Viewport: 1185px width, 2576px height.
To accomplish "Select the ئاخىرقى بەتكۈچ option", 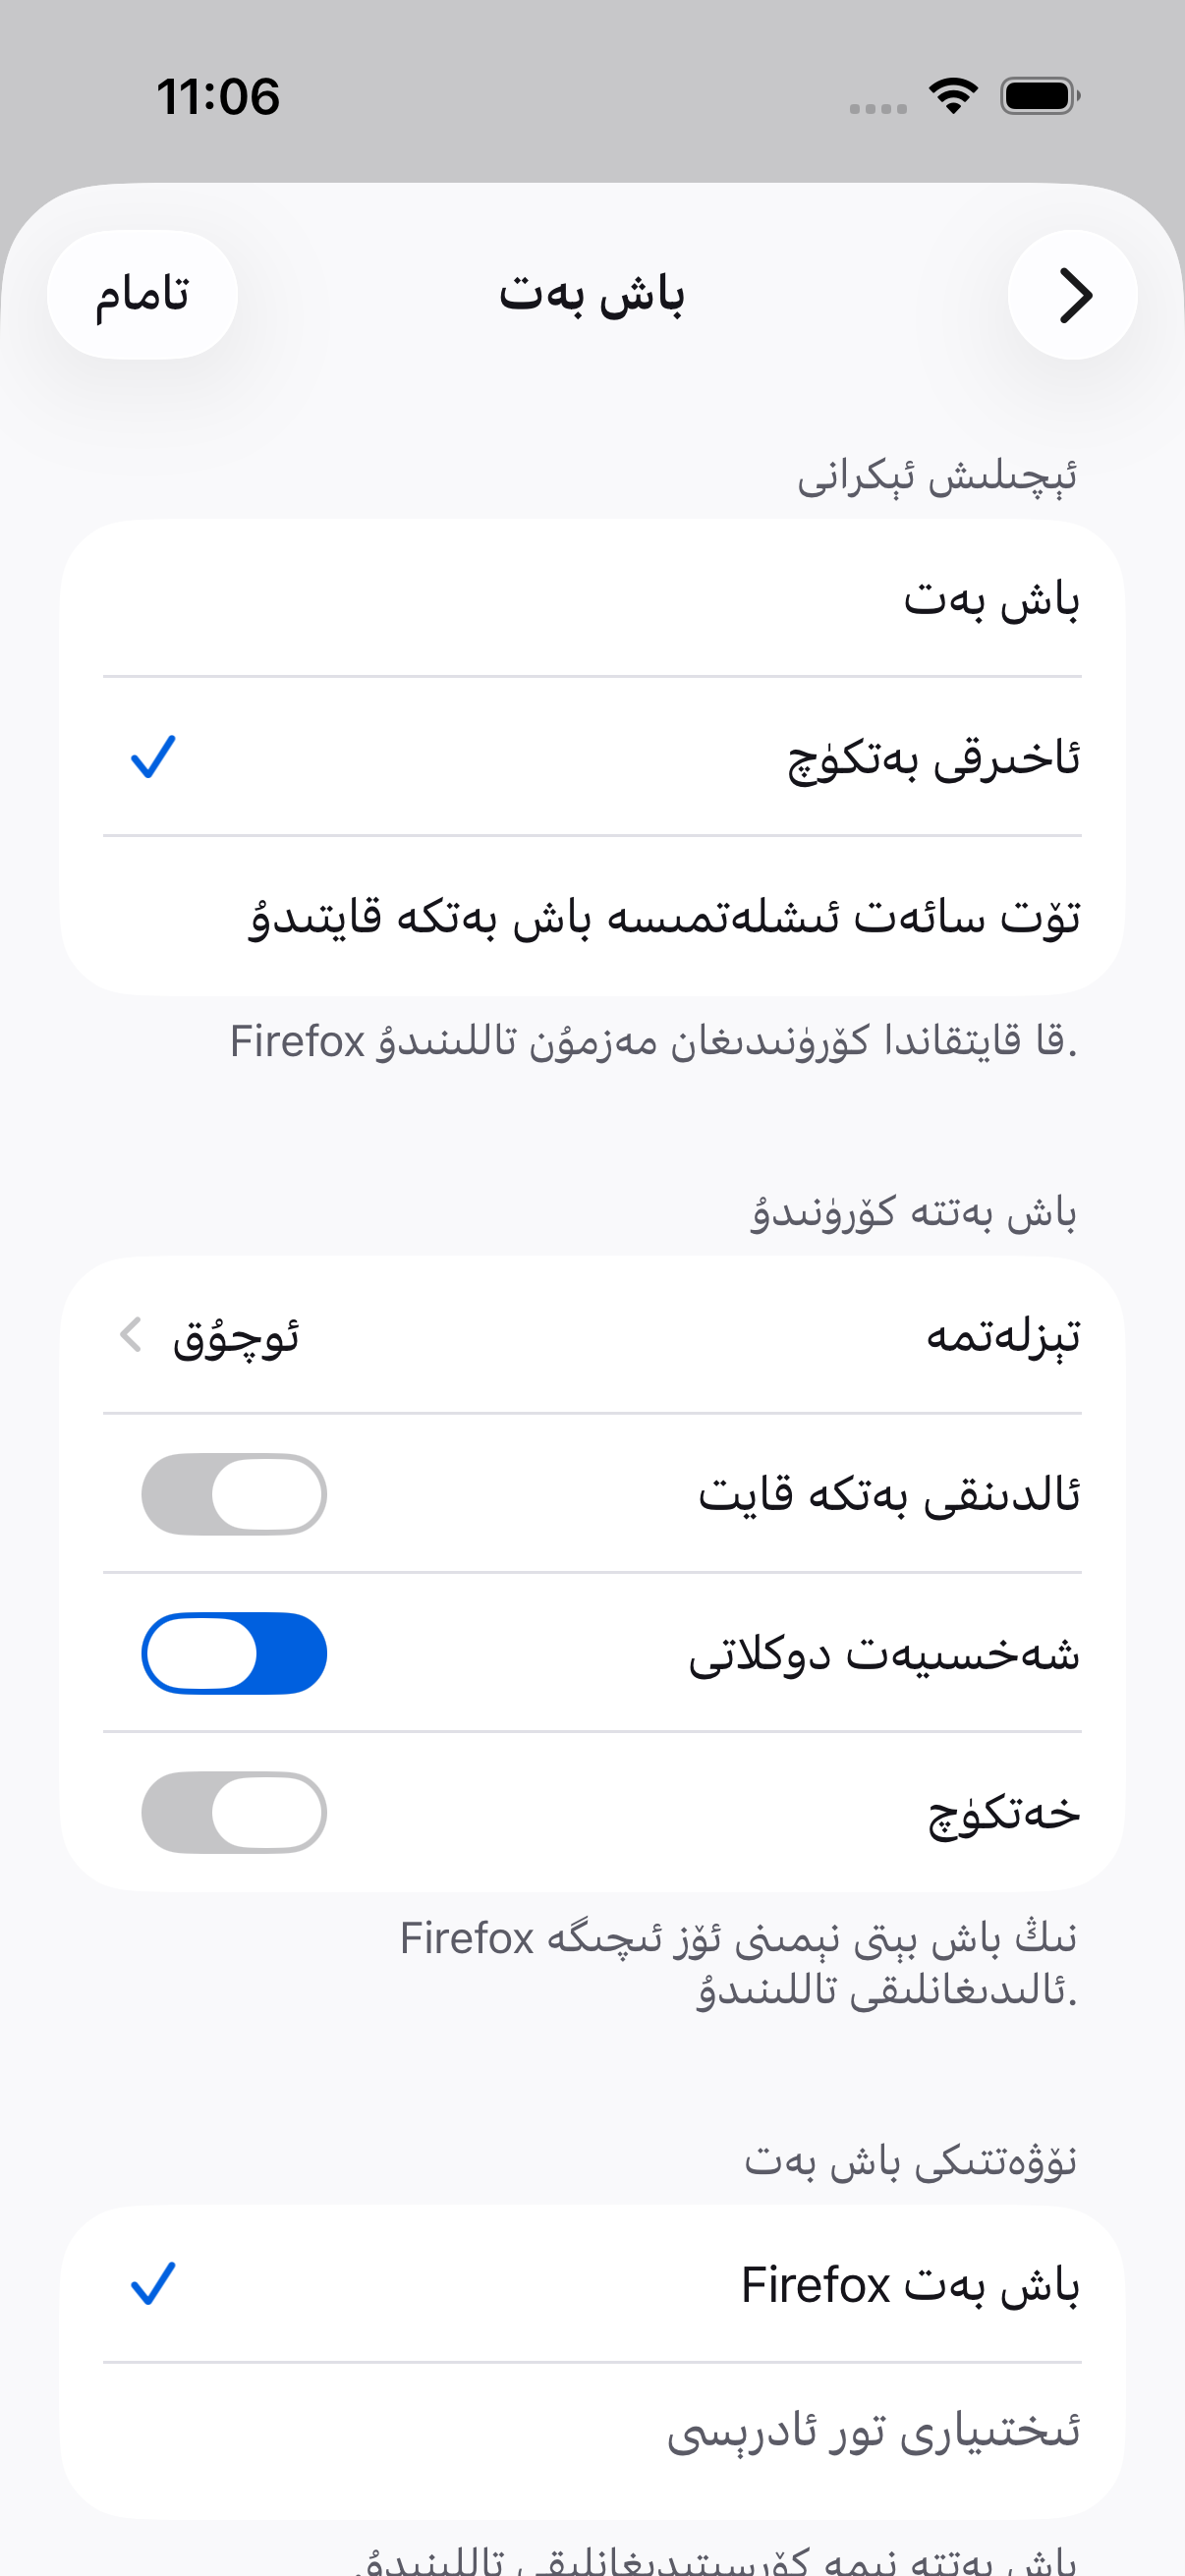I will pos(592,757).
